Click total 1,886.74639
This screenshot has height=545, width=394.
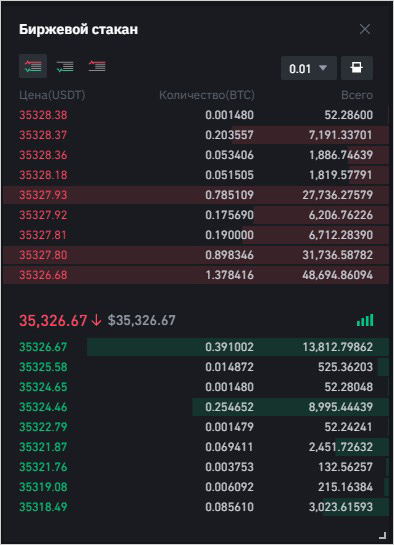pos(340,155)
